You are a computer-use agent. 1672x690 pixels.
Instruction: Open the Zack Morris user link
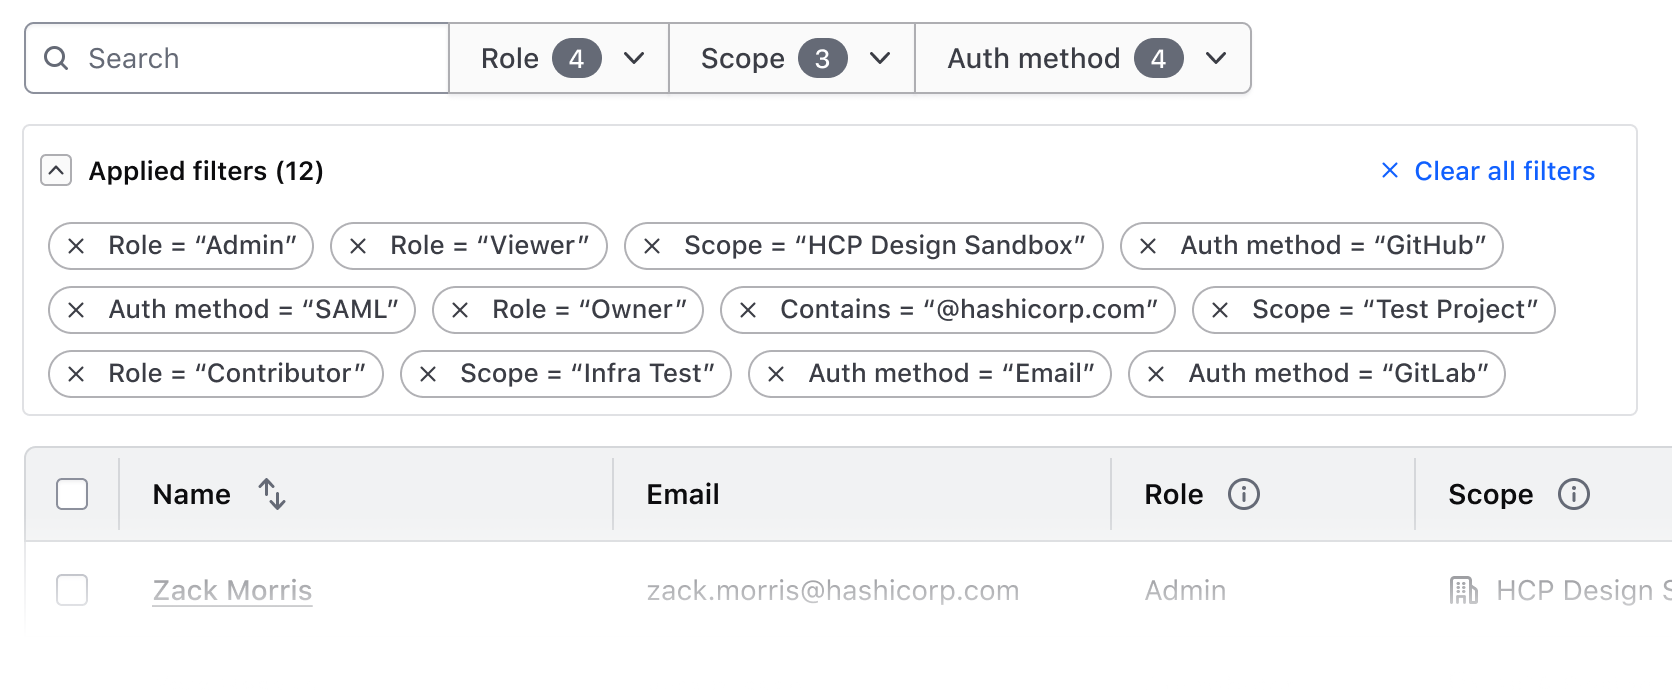click(x=232, y=590)
